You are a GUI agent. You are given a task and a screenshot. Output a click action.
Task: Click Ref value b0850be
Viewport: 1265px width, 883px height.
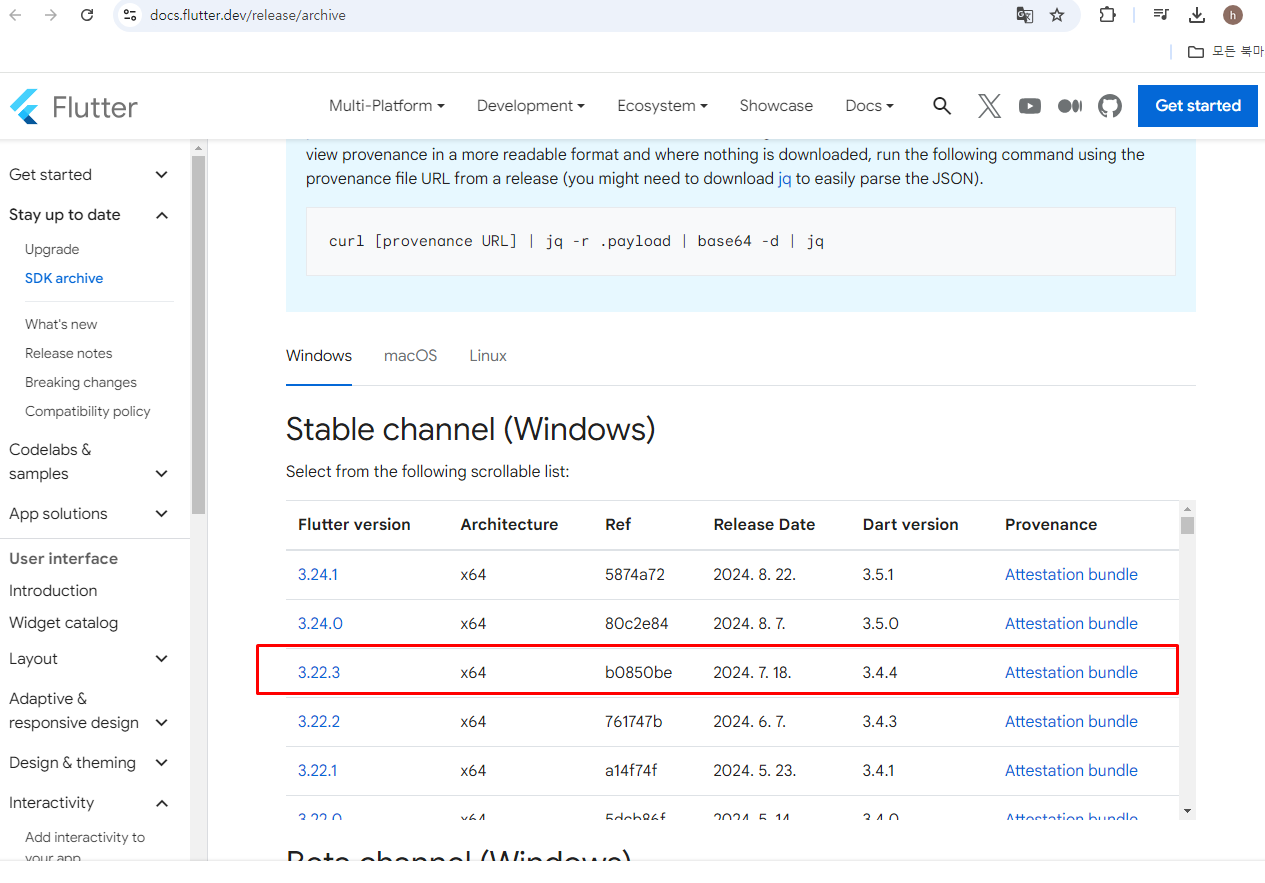click(x=638, y=673)
